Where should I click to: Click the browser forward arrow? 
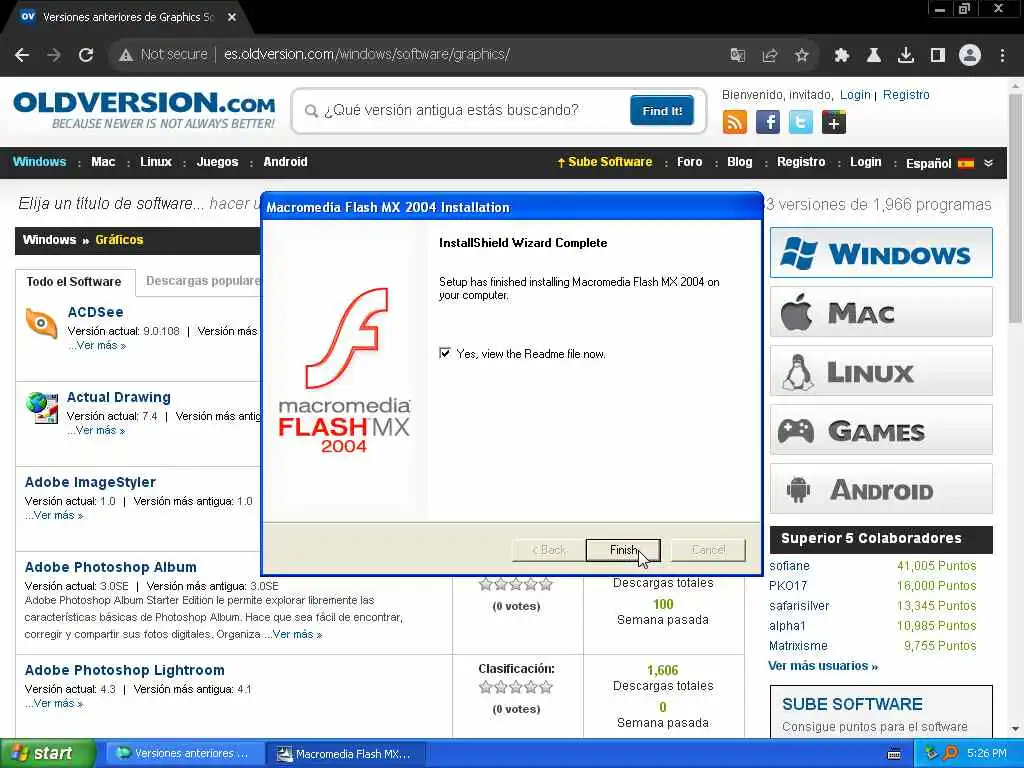(54, 55)
